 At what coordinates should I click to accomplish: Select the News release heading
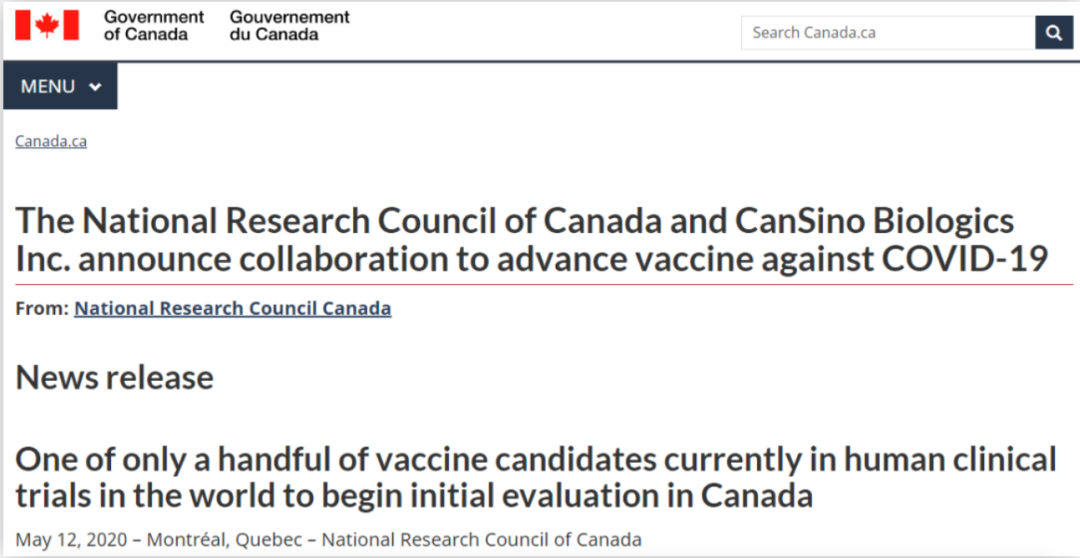click(x=115, y=377)
